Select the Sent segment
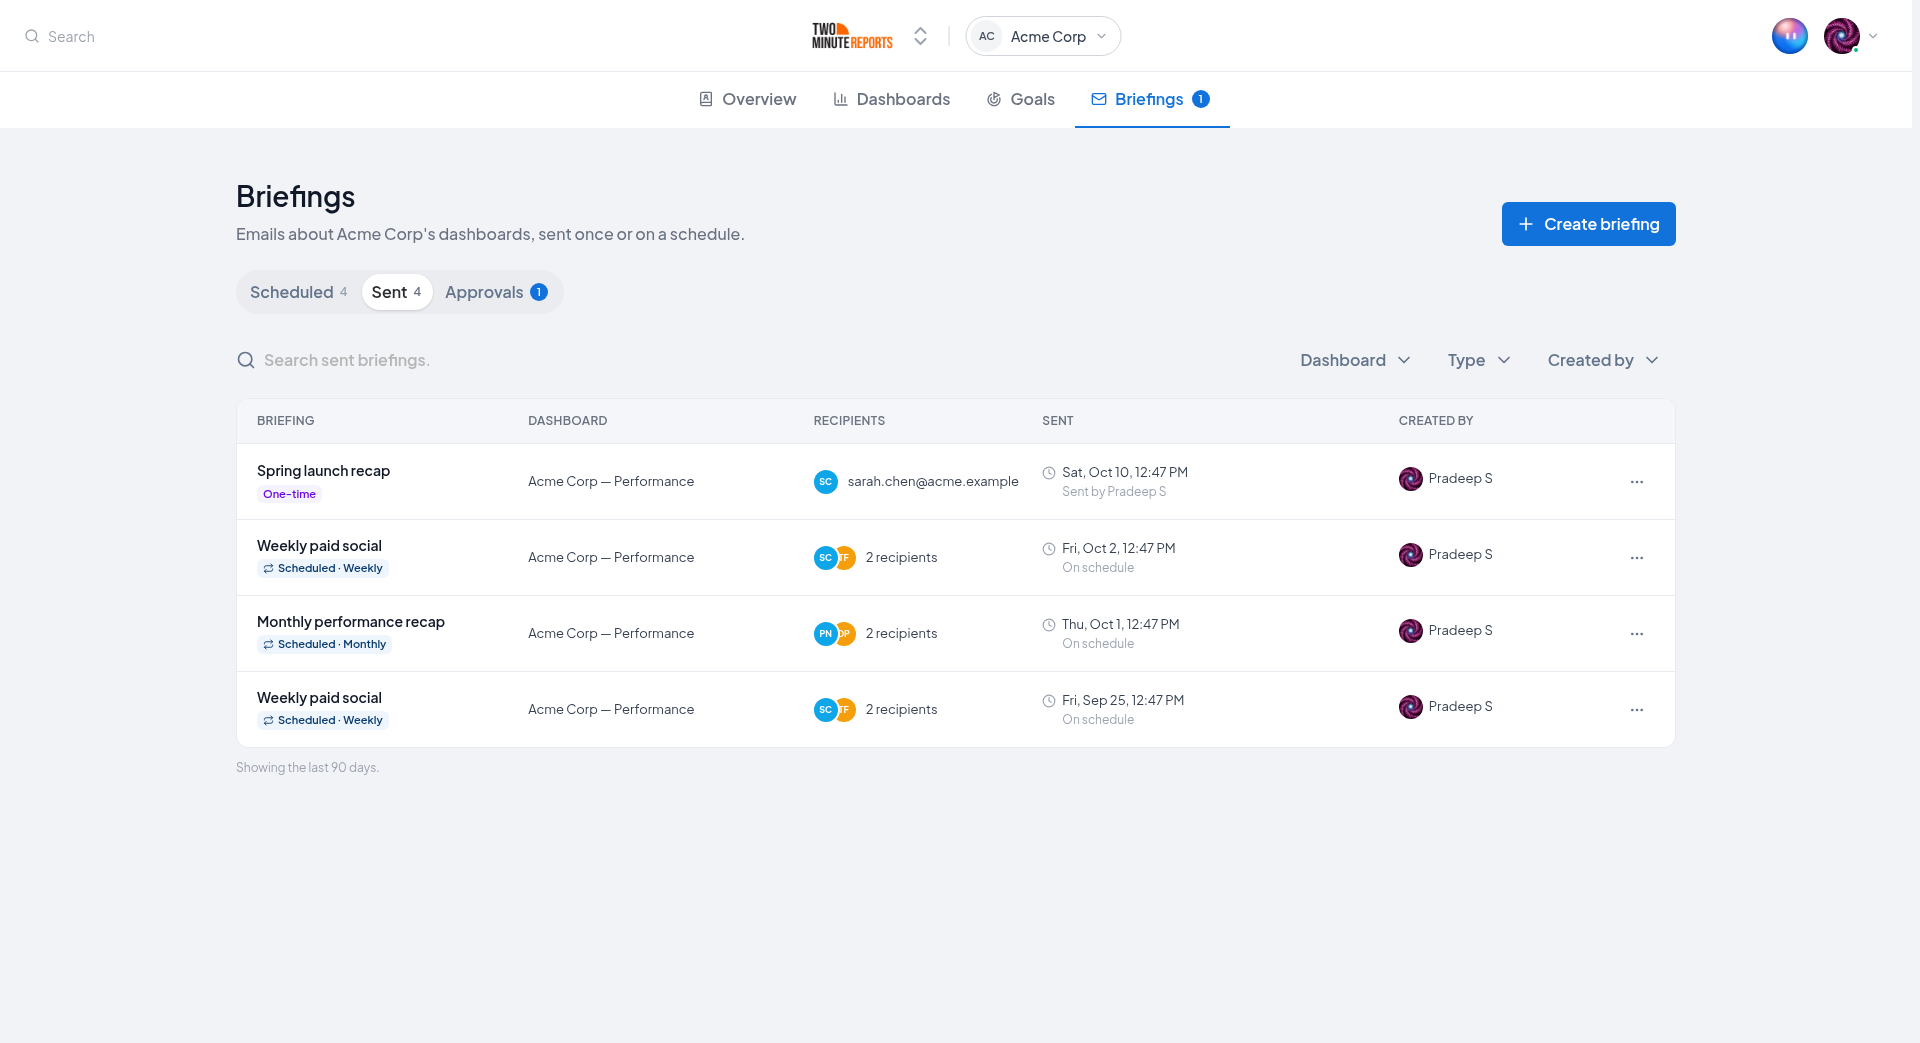This screenshot has width=1920, height=1043. (397, 292)
